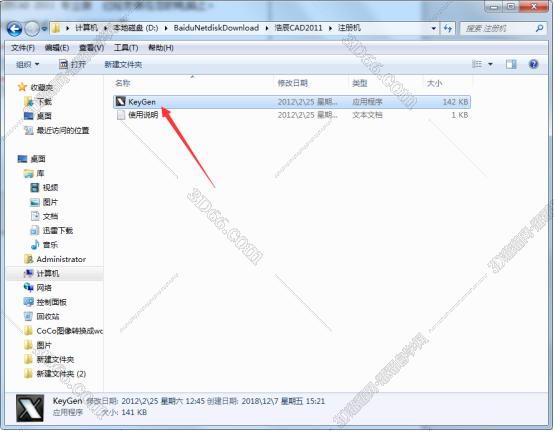Open the 视频 library

pos(50,188)
